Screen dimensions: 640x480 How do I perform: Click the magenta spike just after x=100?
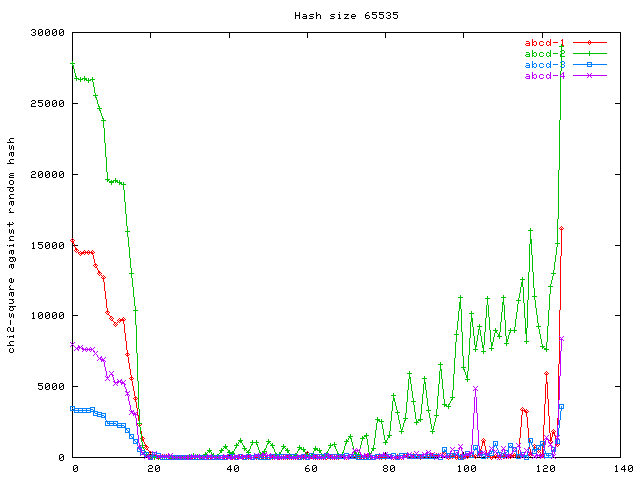(x=476, y=388)
